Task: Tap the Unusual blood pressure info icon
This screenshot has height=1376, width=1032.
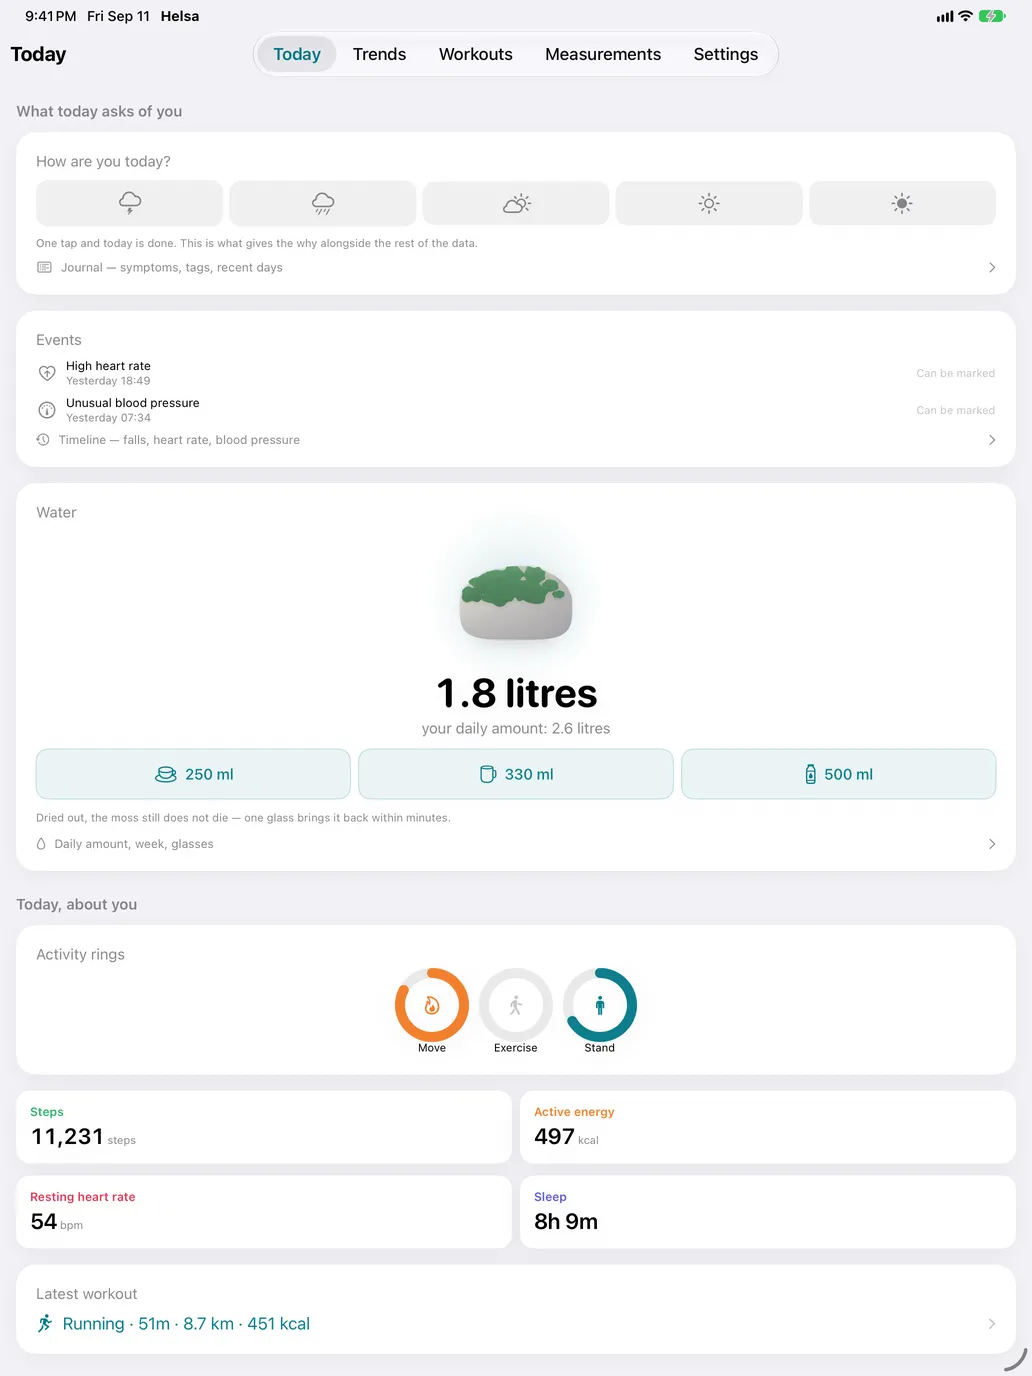Action: (x=47, y=410)
